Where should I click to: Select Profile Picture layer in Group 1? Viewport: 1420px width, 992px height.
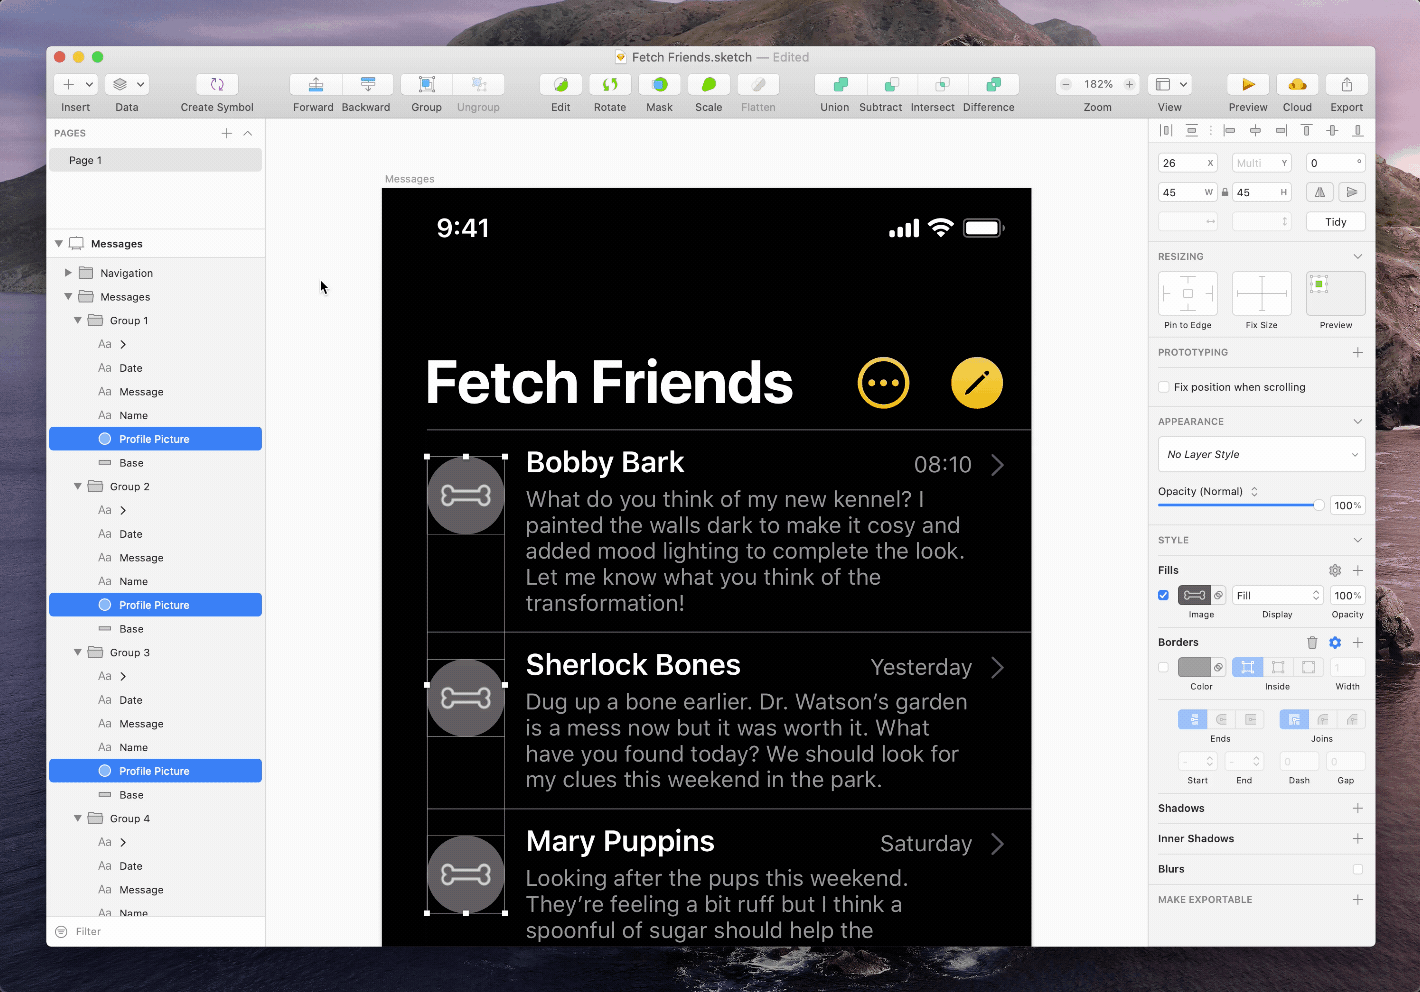(156, 439)
